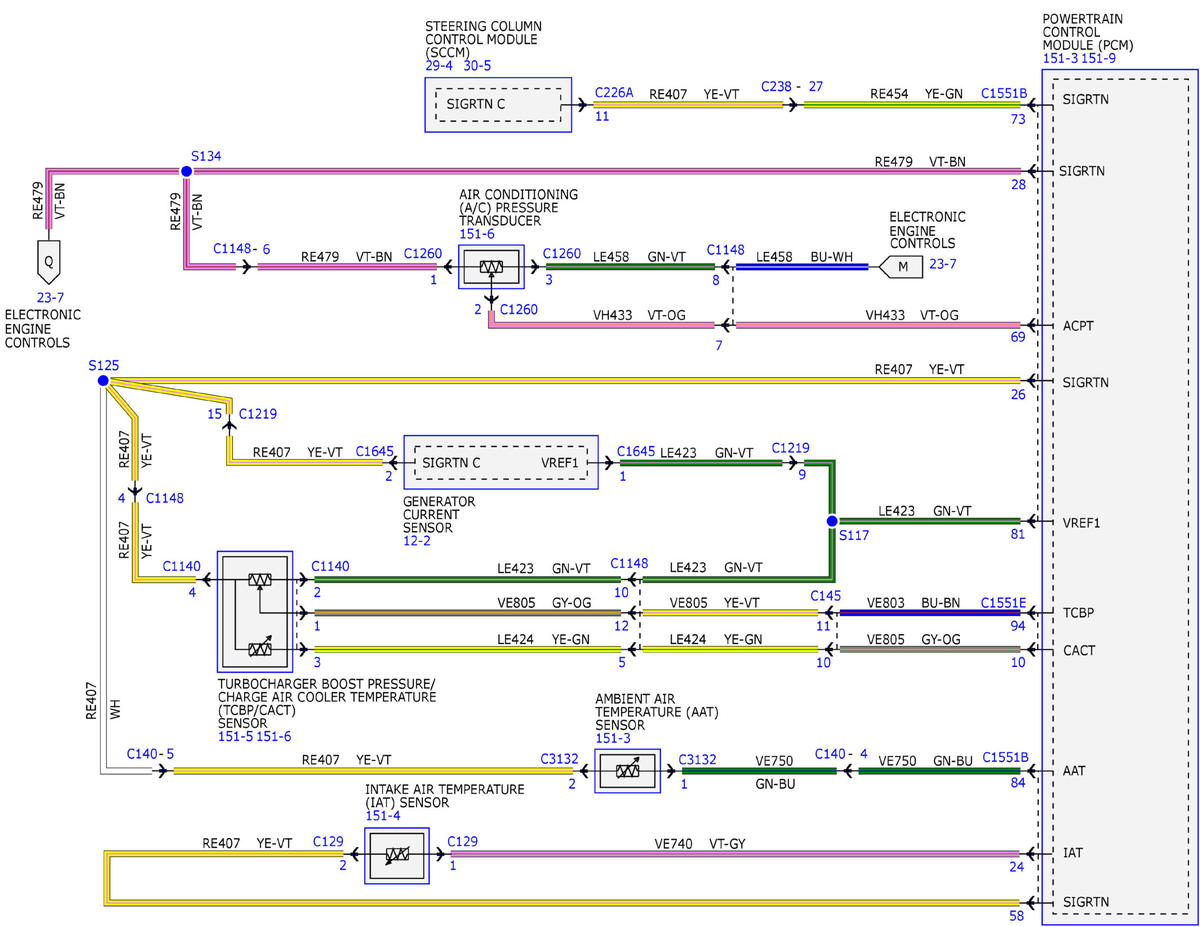Select PCM pin number 69
This screenshot has width=1200, height=927.
tap(1019, 339)
